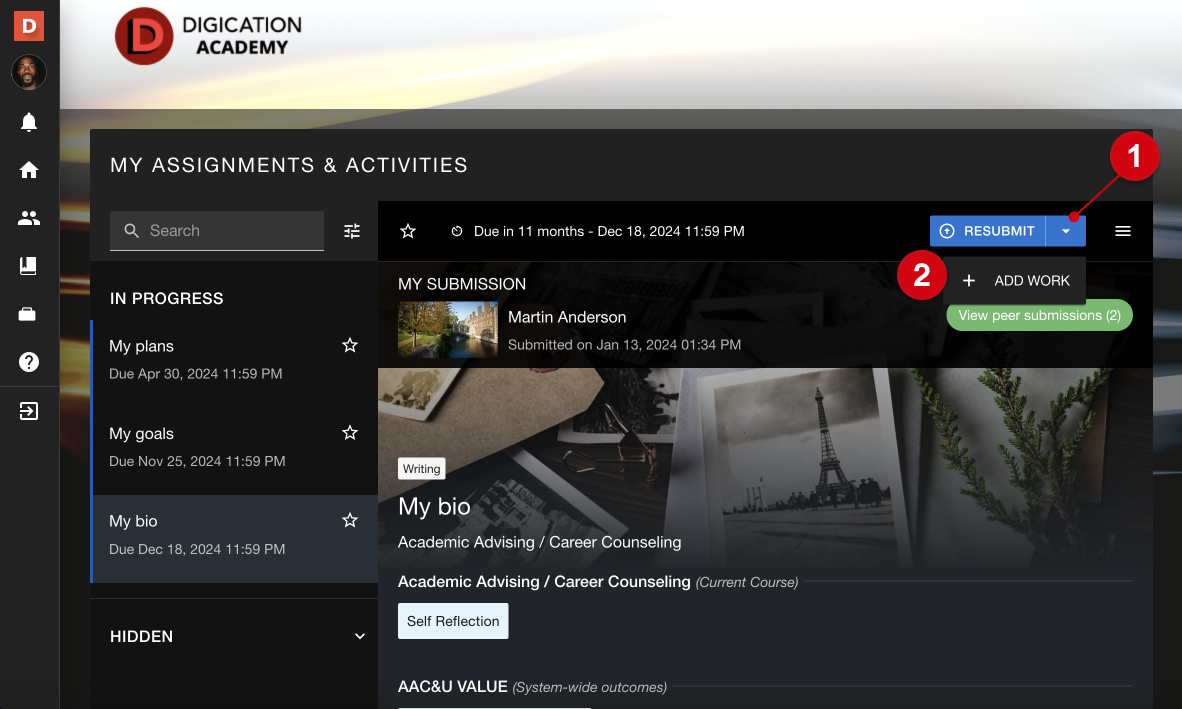1182x709 pixels.
Task: Click the notifications bell icon
Action: pyautogui.click(x=29, y=123)
